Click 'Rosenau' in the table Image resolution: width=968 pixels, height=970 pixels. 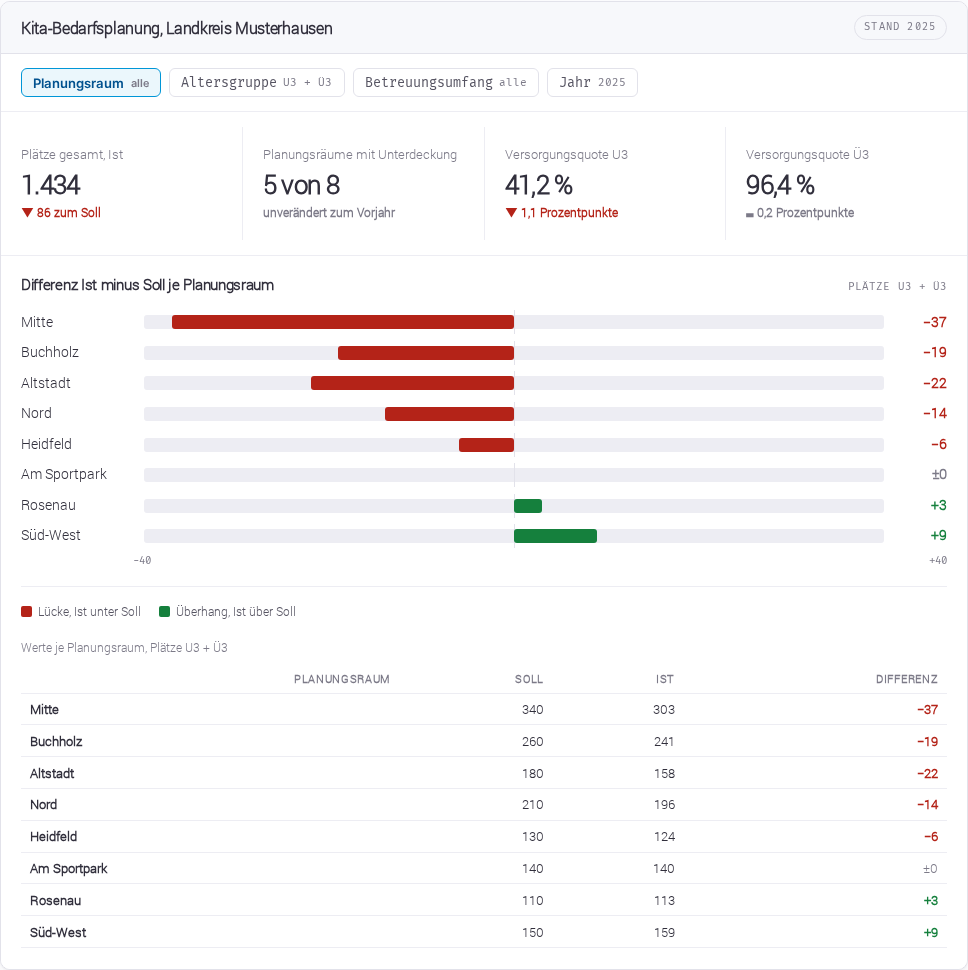(56, 901)
